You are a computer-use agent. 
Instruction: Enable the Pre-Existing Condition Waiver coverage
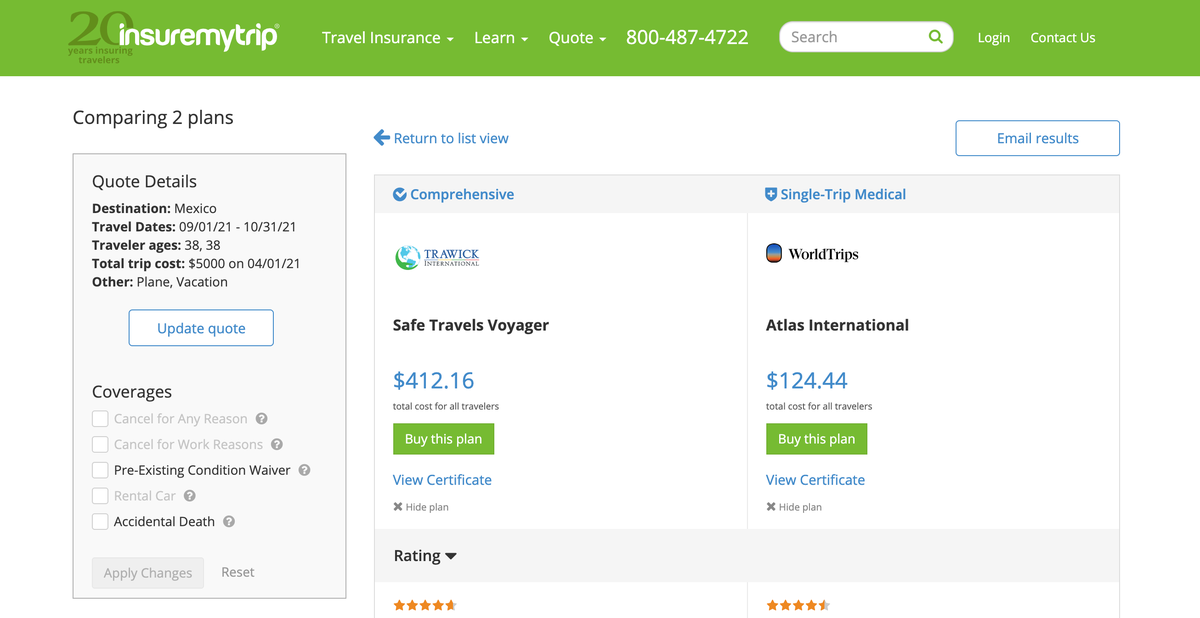point(100,469)
